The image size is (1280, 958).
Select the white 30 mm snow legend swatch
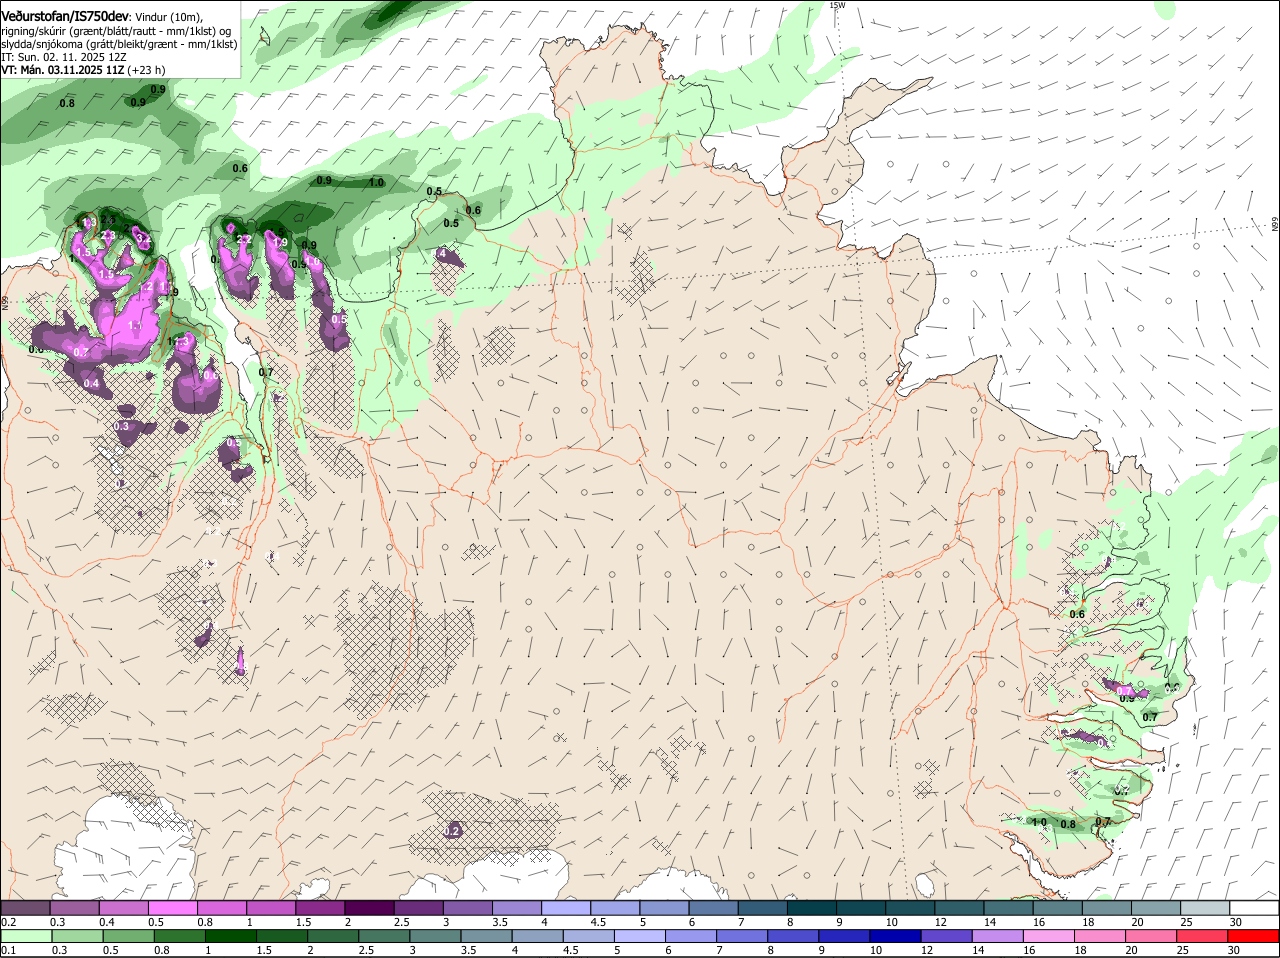[1255, 908]
